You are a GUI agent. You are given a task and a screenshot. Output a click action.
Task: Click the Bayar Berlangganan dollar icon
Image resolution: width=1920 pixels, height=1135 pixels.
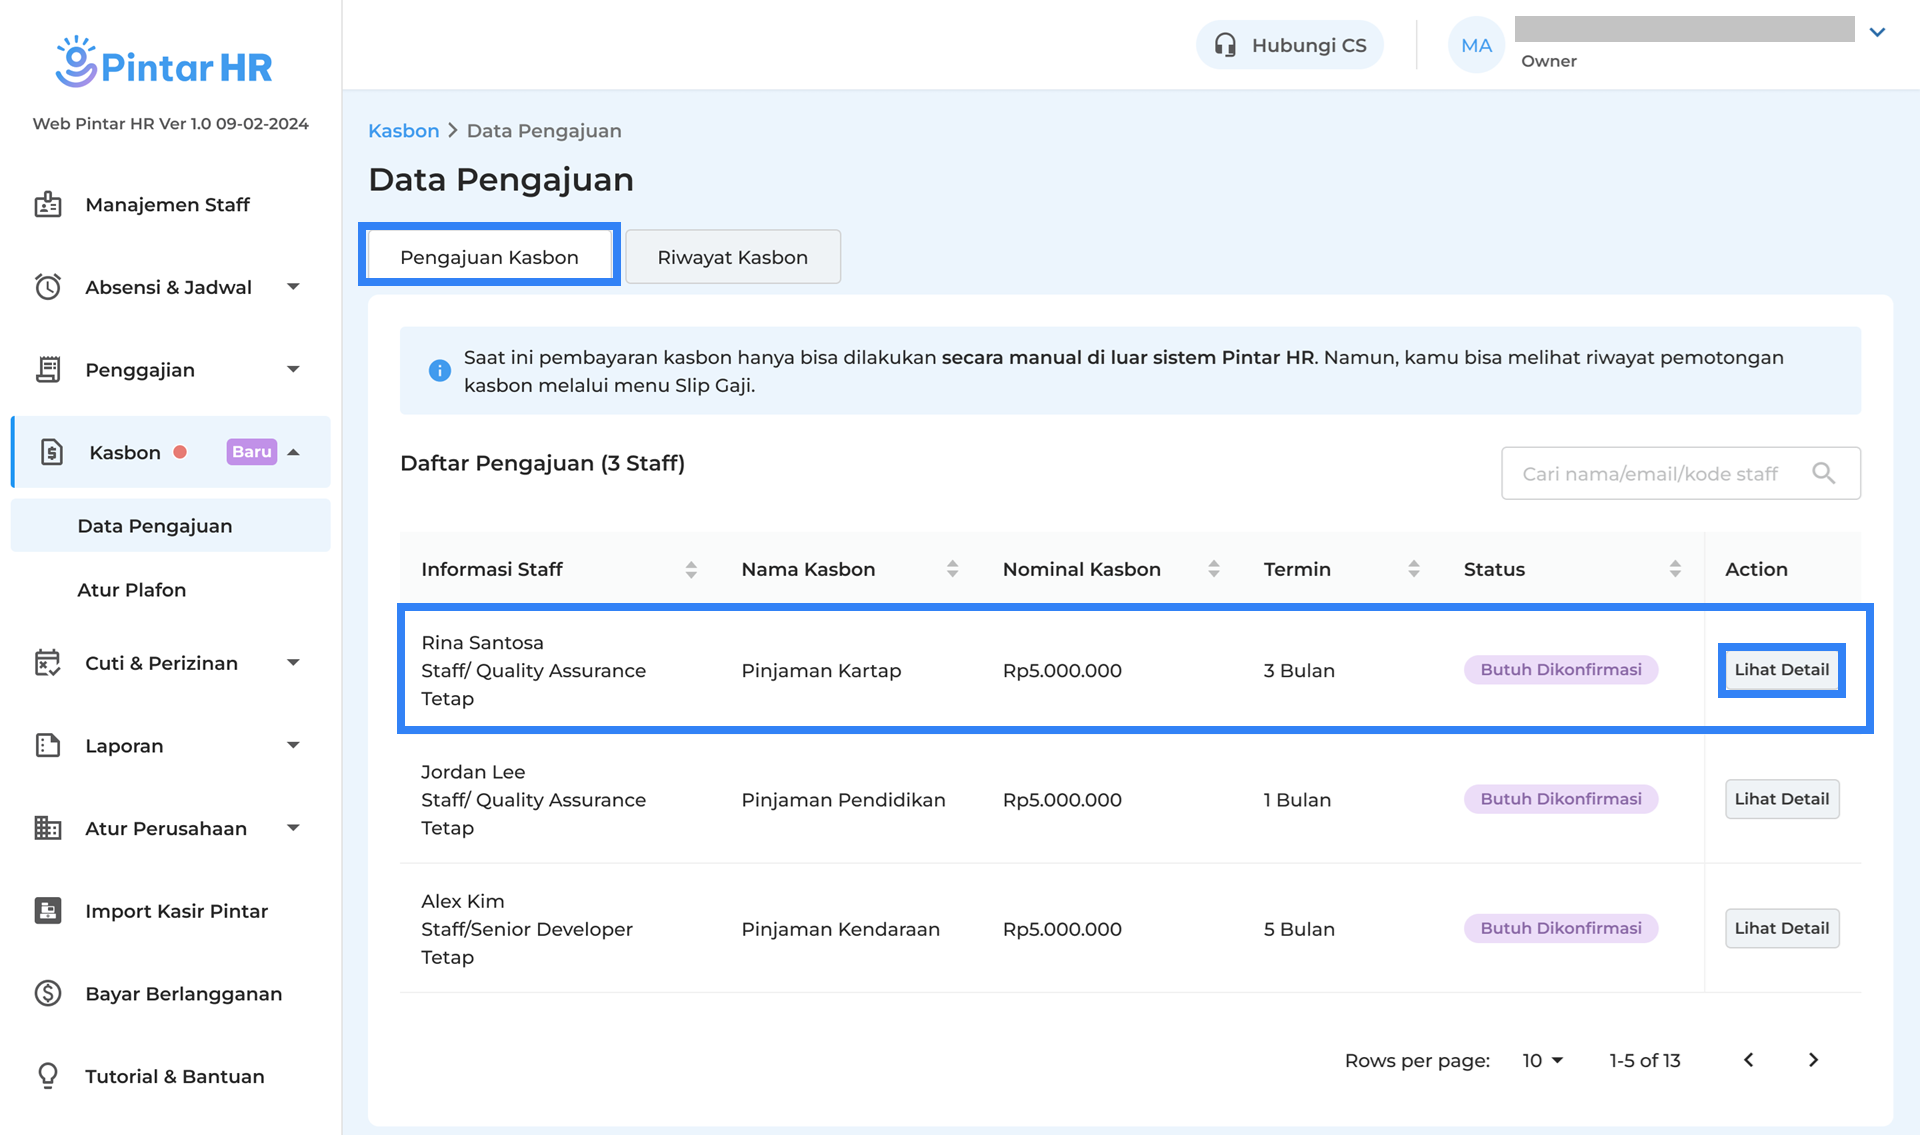tap(48, 993)
